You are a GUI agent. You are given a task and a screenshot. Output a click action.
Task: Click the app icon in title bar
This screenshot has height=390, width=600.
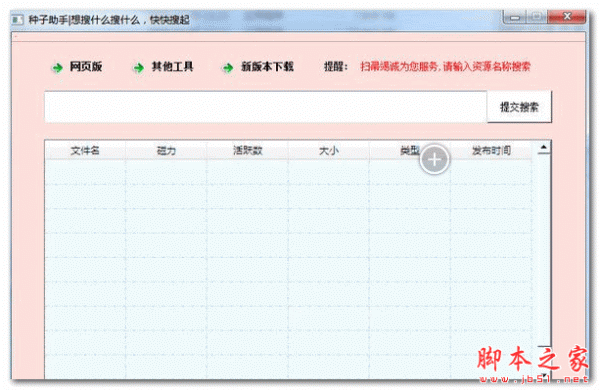pos(18,19)
